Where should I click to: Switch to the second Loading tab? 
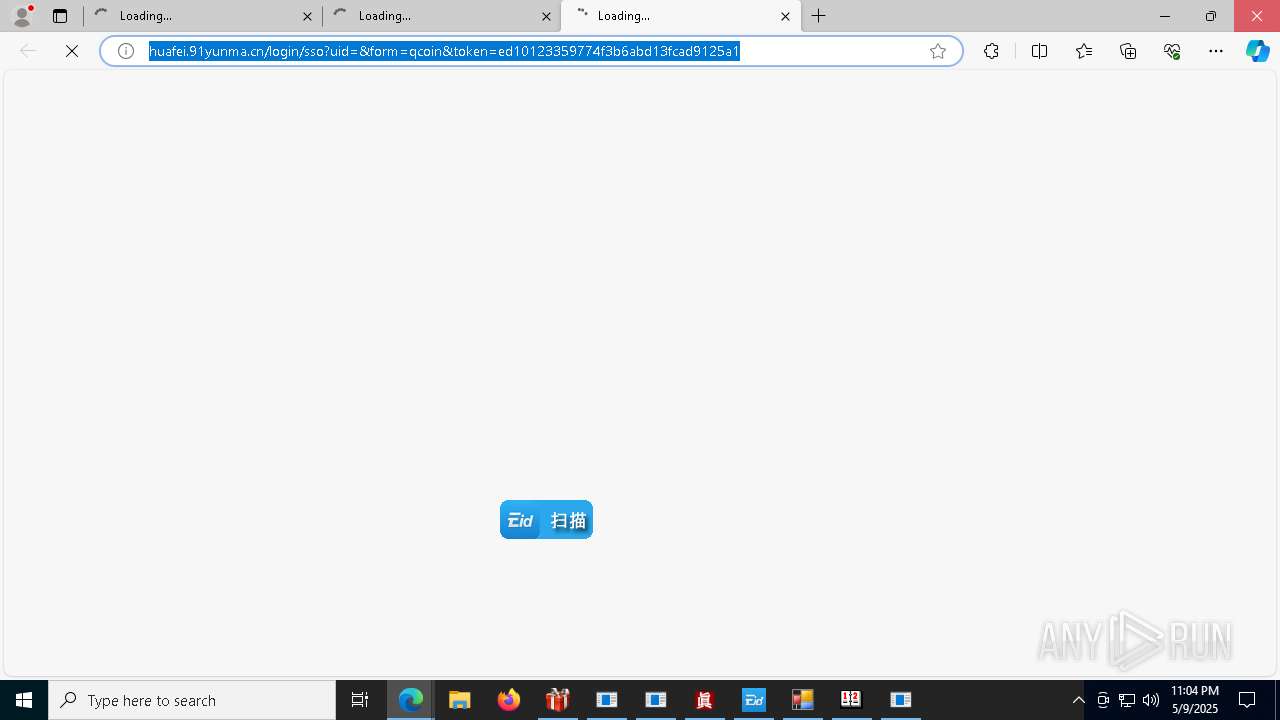(x=443, y=16)
